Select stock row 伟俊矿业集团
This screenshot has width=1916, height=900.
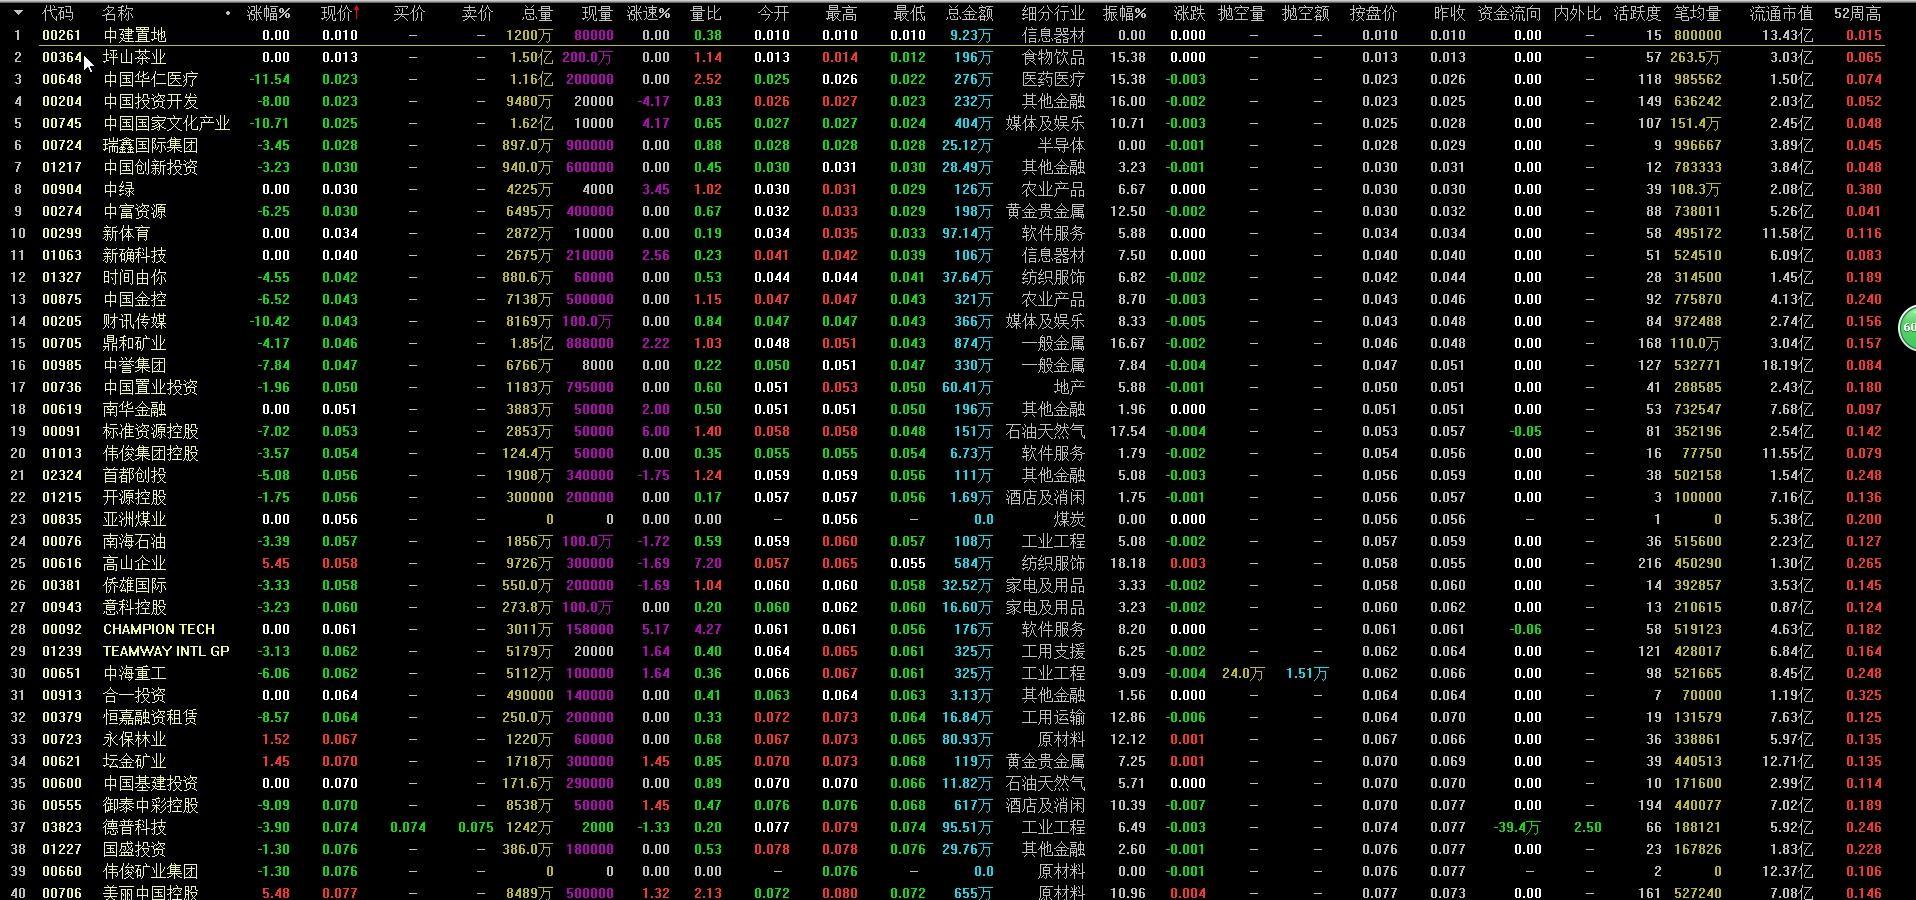pyautogui.click(x=151, y=871)
